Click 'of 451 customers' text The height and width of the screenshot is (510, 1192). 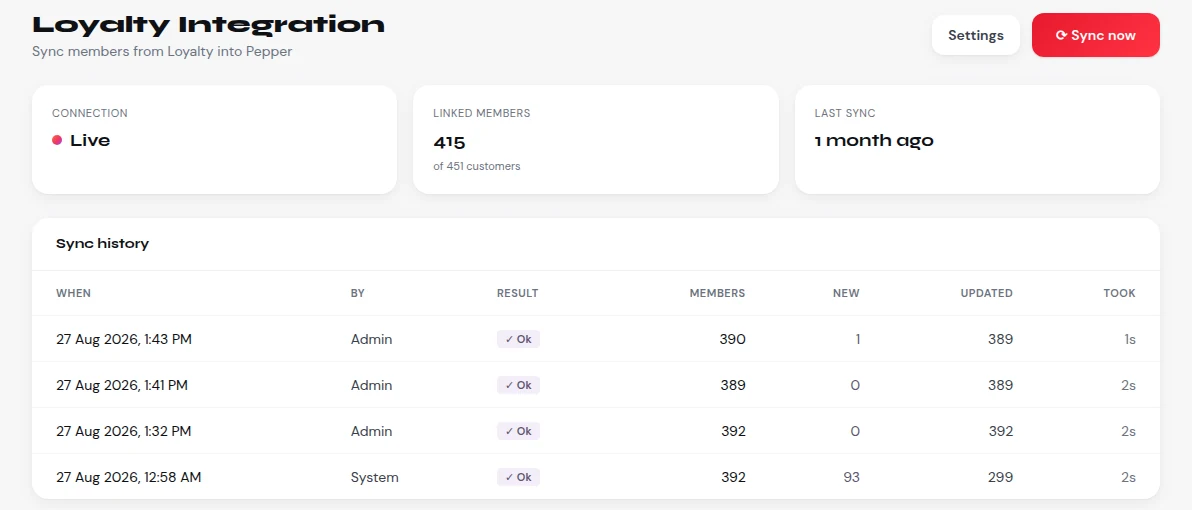point(477,166)
